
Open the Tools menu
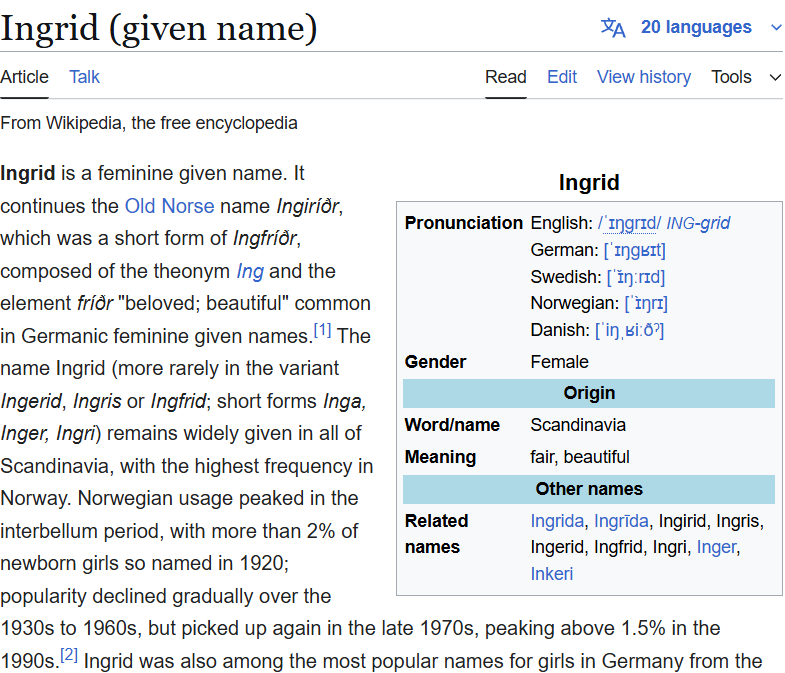tap(731, 77)
